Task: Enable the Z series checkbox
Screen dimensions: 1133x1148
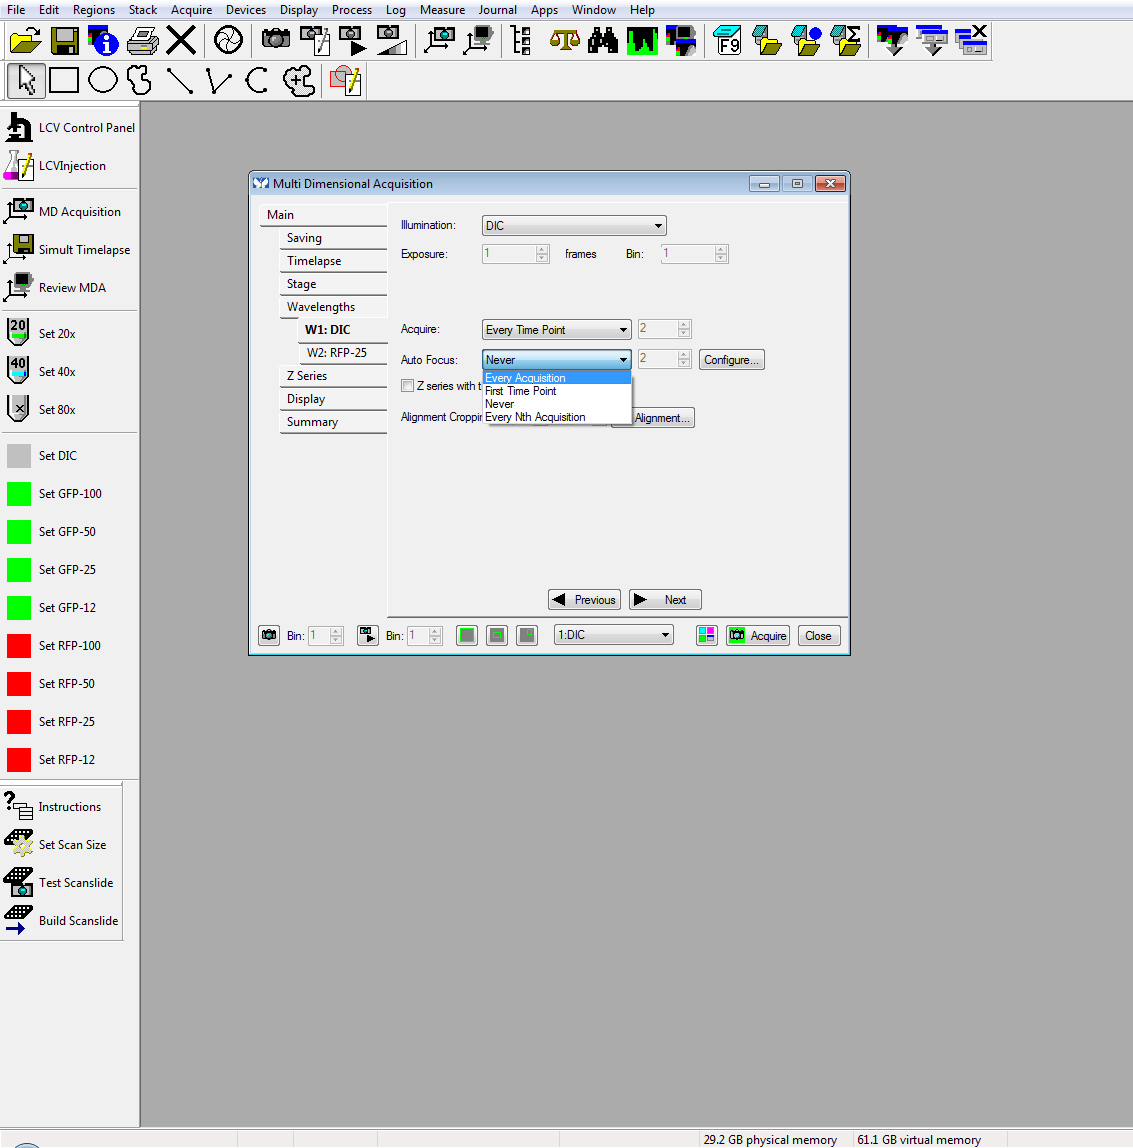Action: pos(407,386)
